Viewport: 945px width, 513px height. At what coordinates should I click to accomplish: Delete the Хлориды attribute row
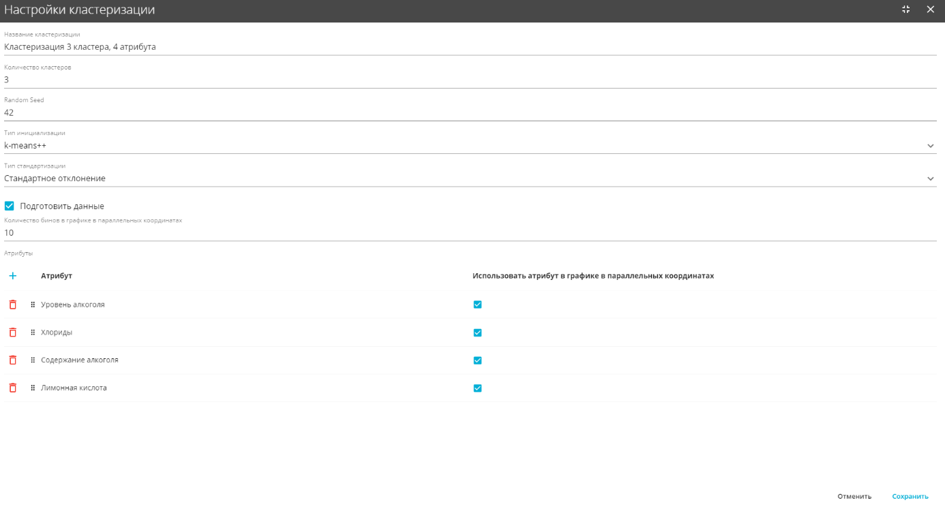13,332
